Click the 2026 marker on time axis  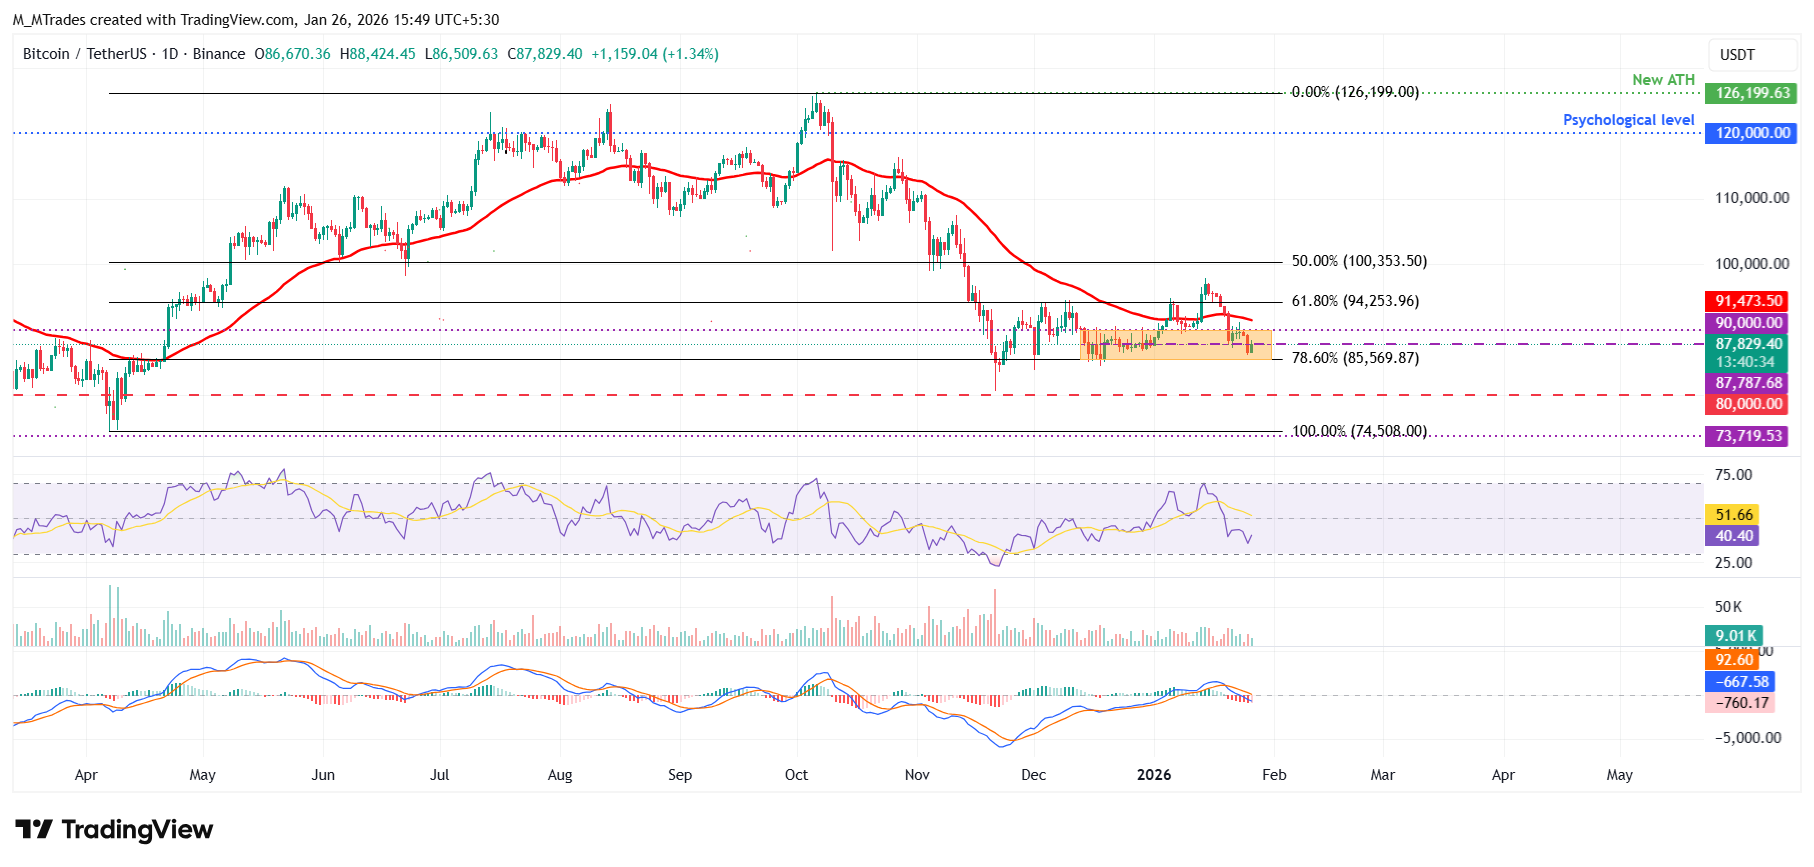point(1154,775)
